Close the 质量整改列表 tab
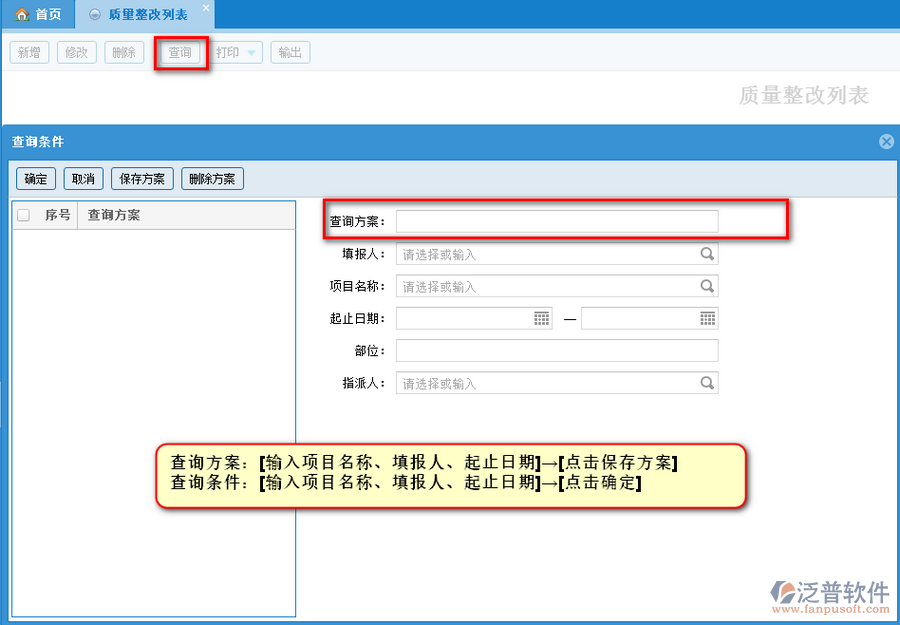The height and width of the screenshot is (625, 900). coord(206,8)
